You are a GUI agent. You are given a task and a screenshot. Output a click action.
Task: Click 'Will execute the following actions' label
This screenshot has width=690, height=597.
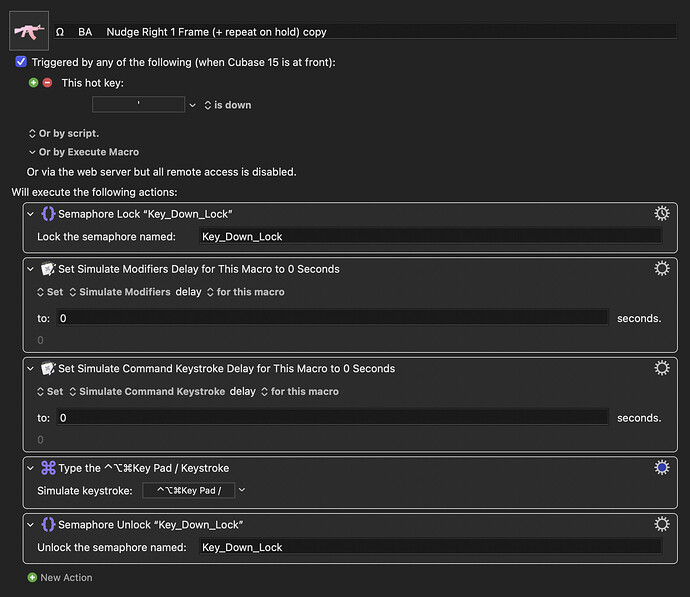pos(95,192)
